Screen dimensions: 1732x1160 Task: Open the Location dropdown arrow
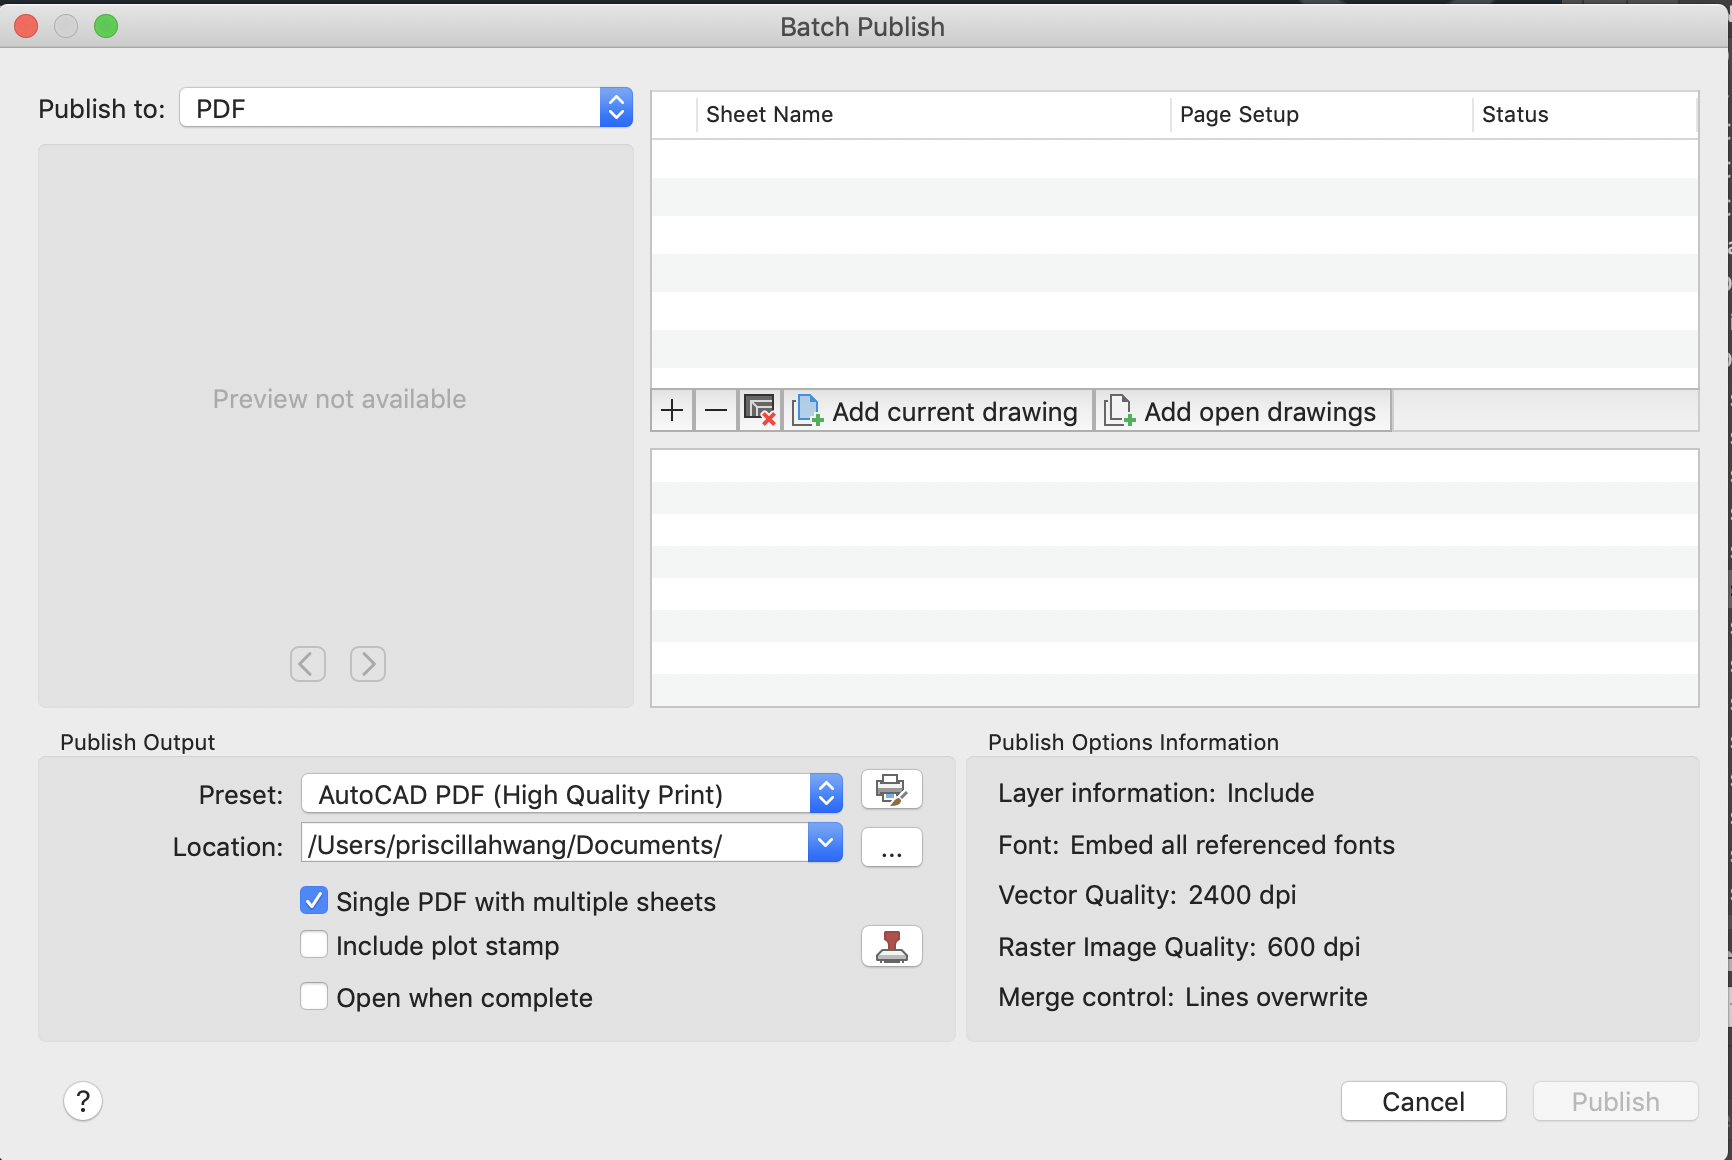[x=824, y=843]
